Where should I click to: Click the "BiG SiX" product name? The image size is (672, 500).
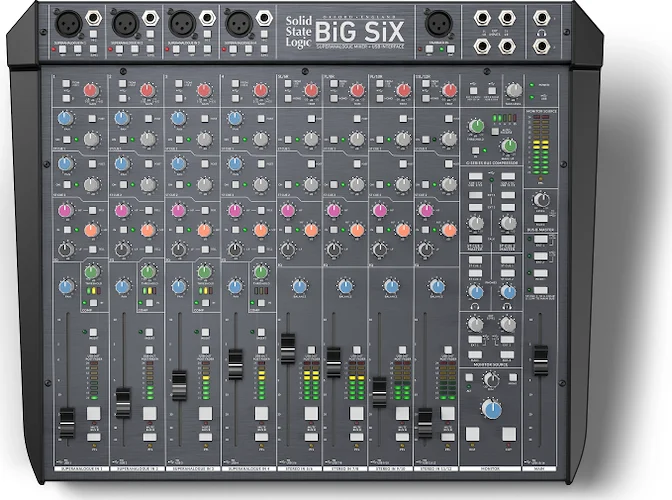(x=360, y=31)
